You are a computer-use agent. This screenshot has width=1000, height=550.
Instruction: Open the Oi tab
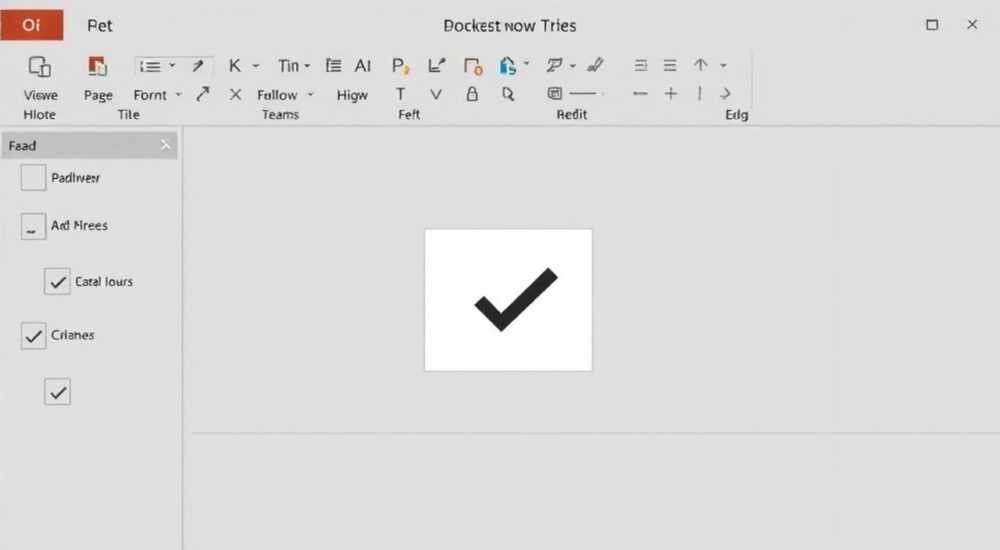(32, 25)
